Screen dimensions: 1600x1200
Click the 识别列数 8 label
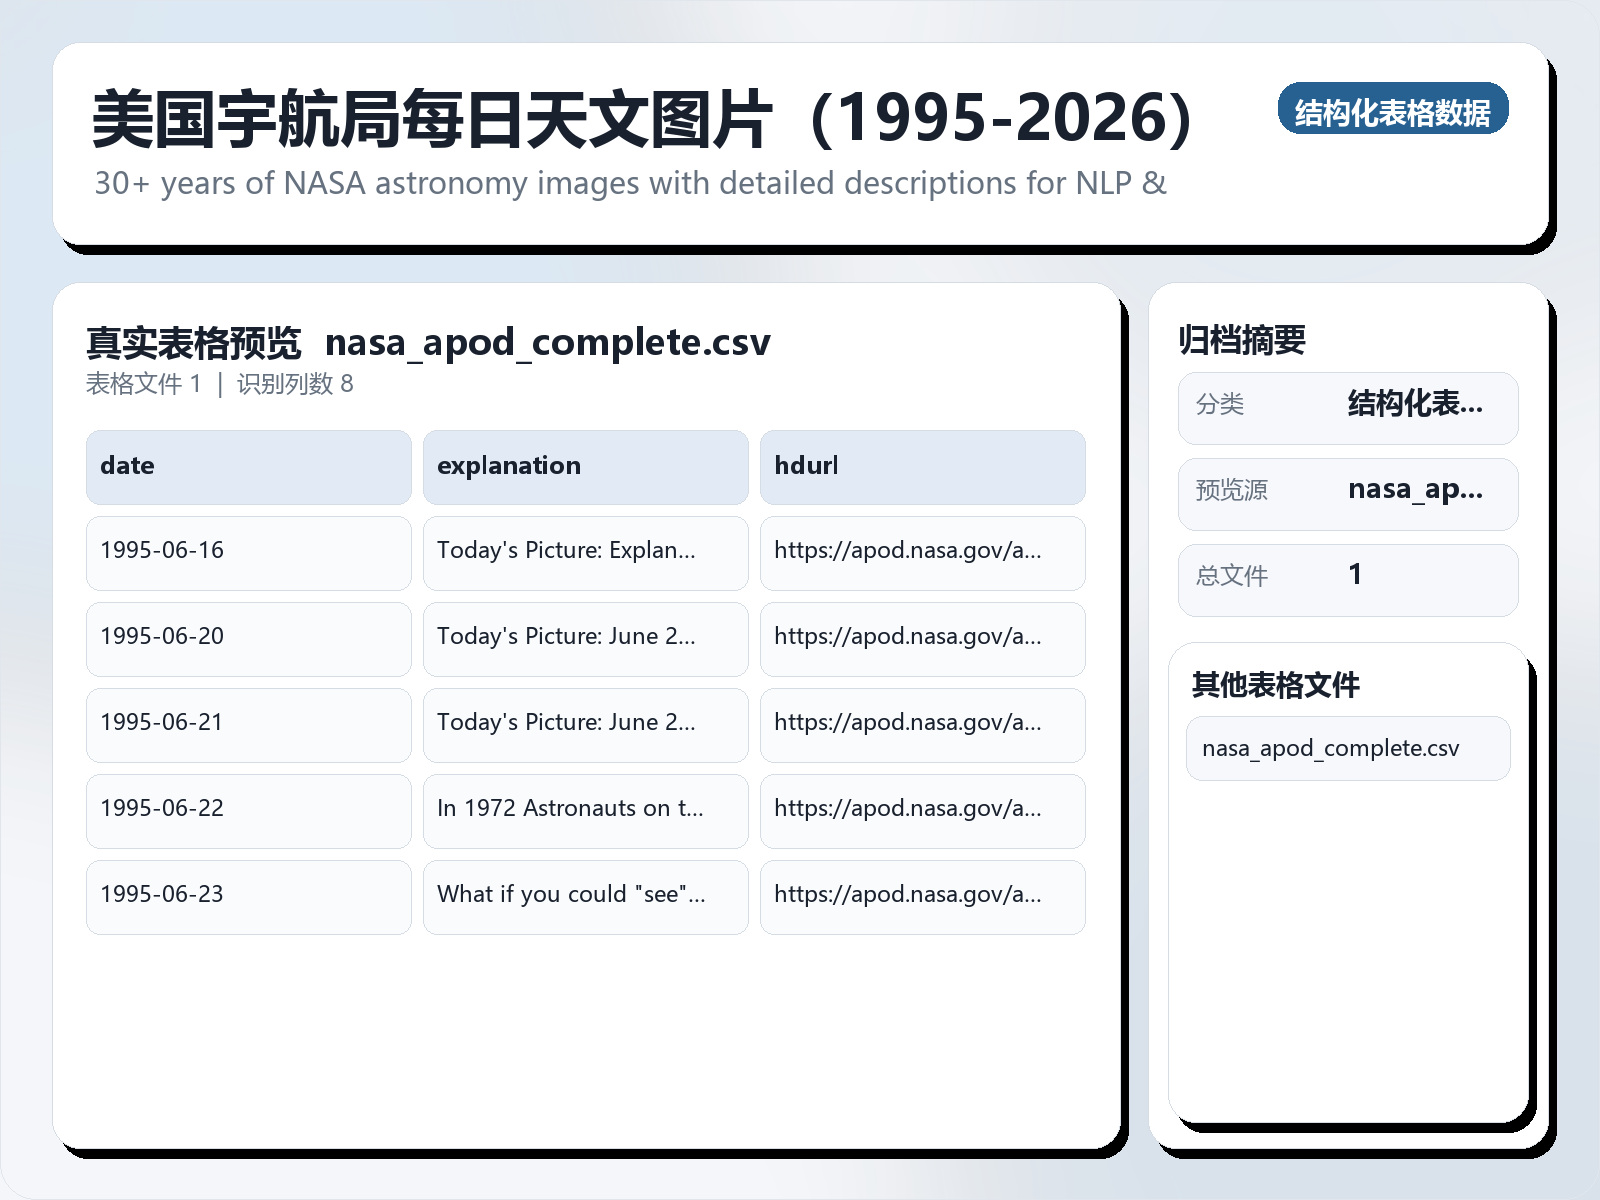click(295, 384)
